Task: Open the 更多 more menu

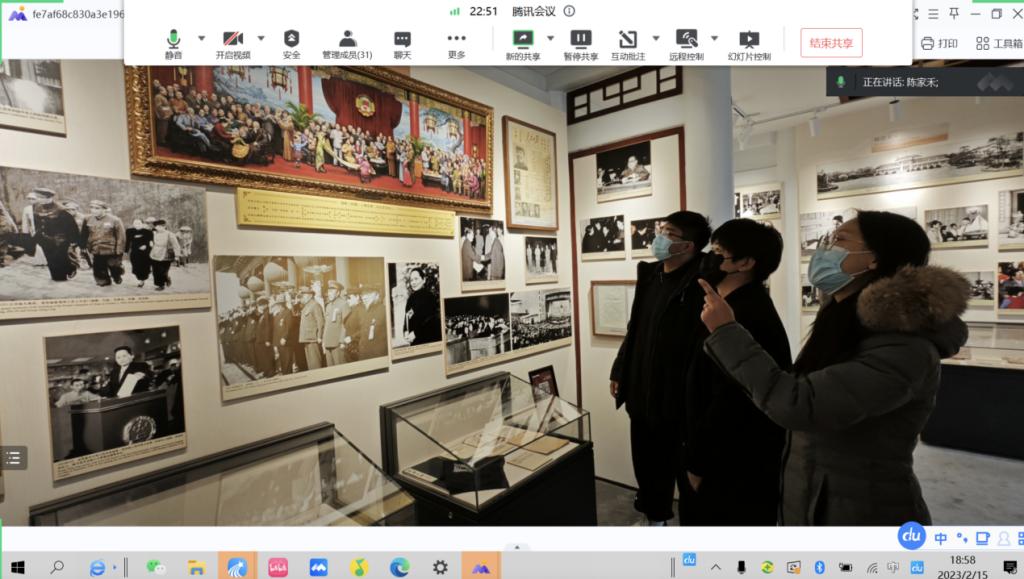Action: 457,41
